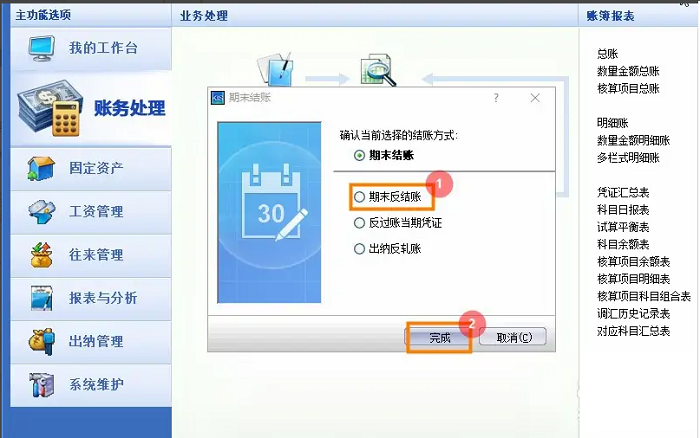Open 固定资产 module via its house icon
Screen dimensions: 700x438
point(40,168)
